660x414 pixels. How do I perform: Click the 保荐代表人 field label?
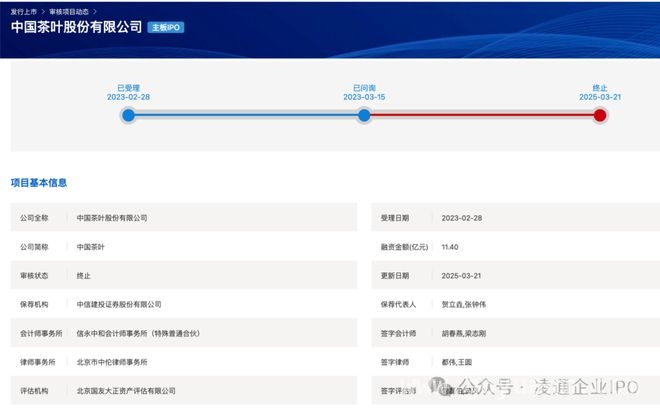coord(399,304)
